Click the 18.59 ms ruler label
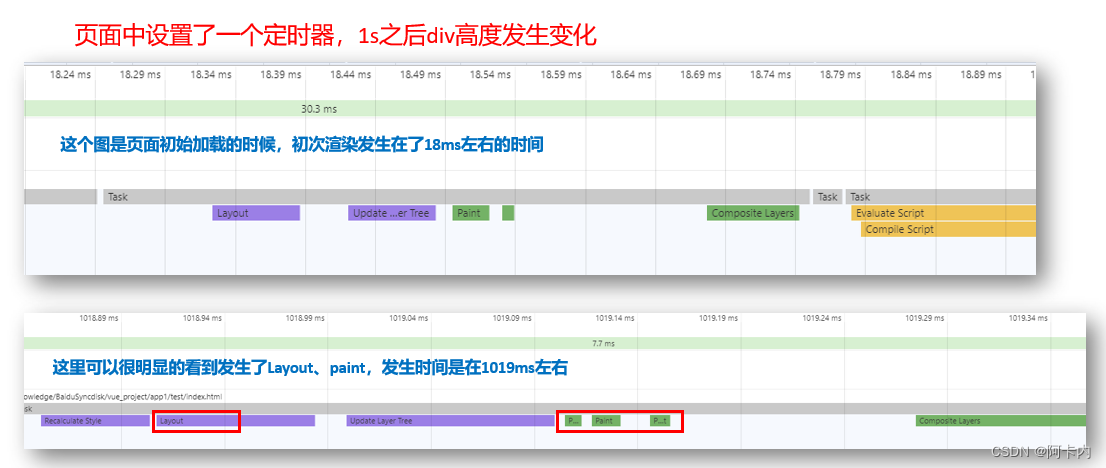Viewport: 1106px width, 468px height. (x=561, y=75)
